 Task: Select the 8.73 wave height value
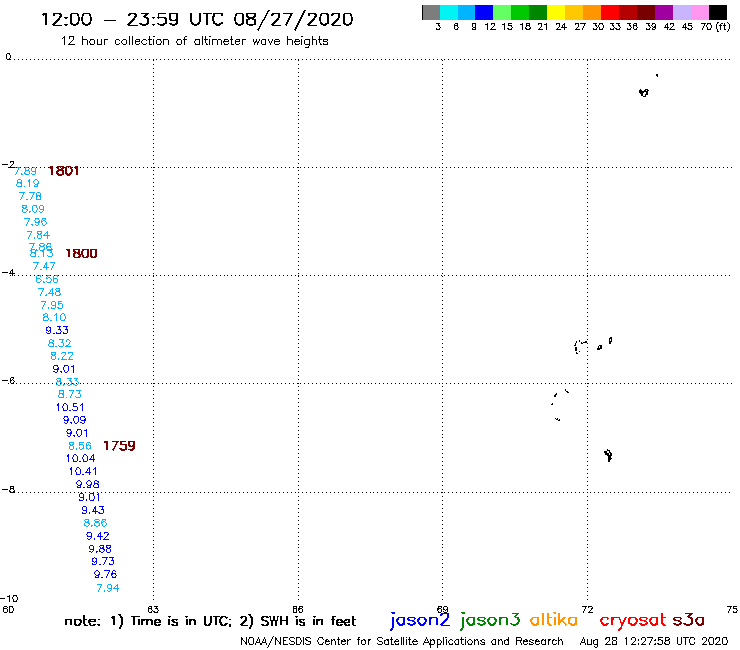[x=69, y=394]
